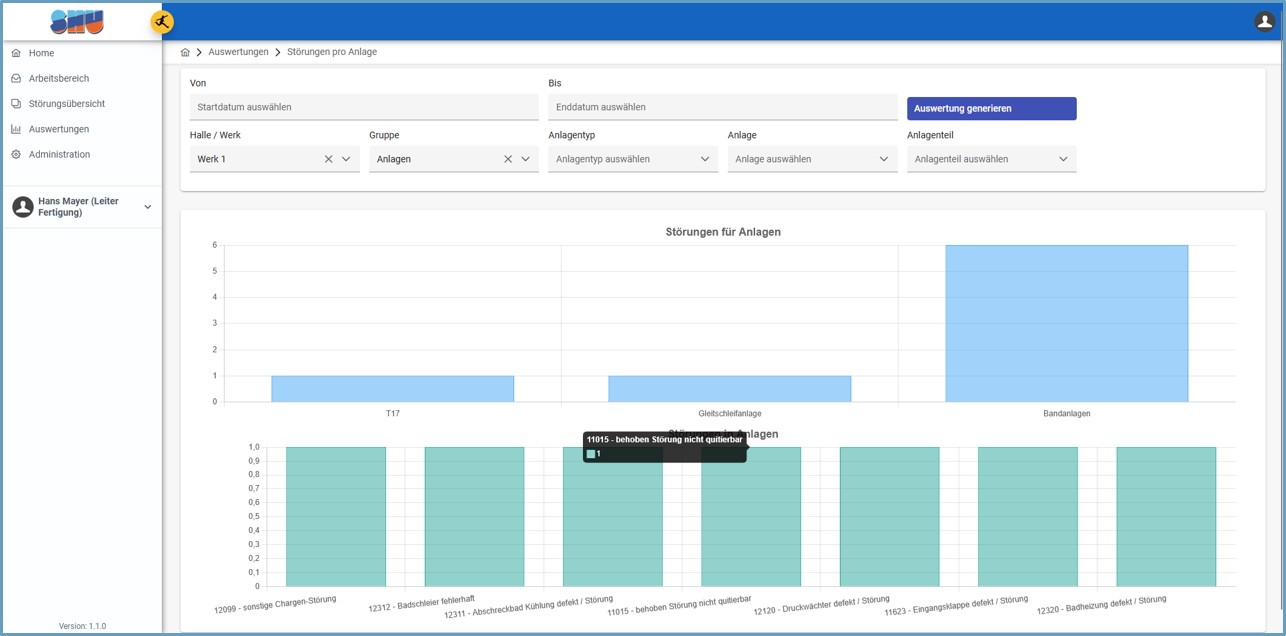1286x636 pixels.
Task: Click the user account avatar icon top right
Action: click(1264, 21)
